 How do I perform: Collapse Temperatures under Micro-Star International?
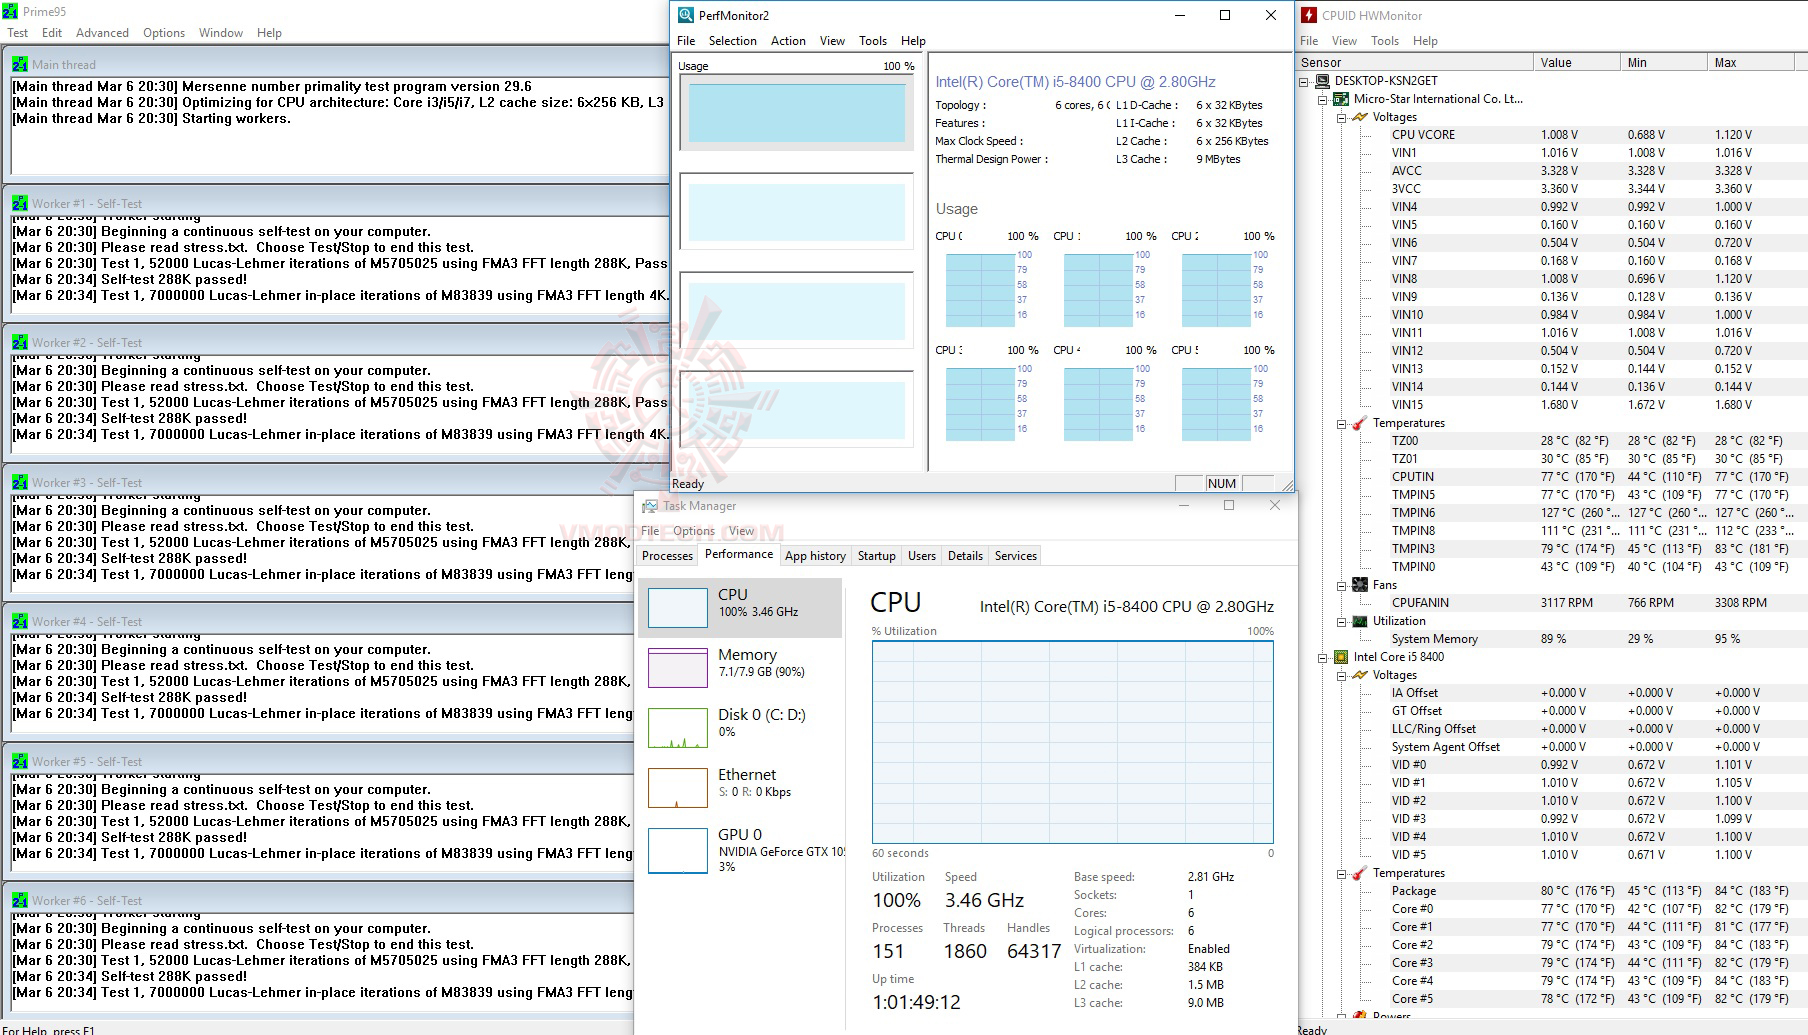point(1342,423)
